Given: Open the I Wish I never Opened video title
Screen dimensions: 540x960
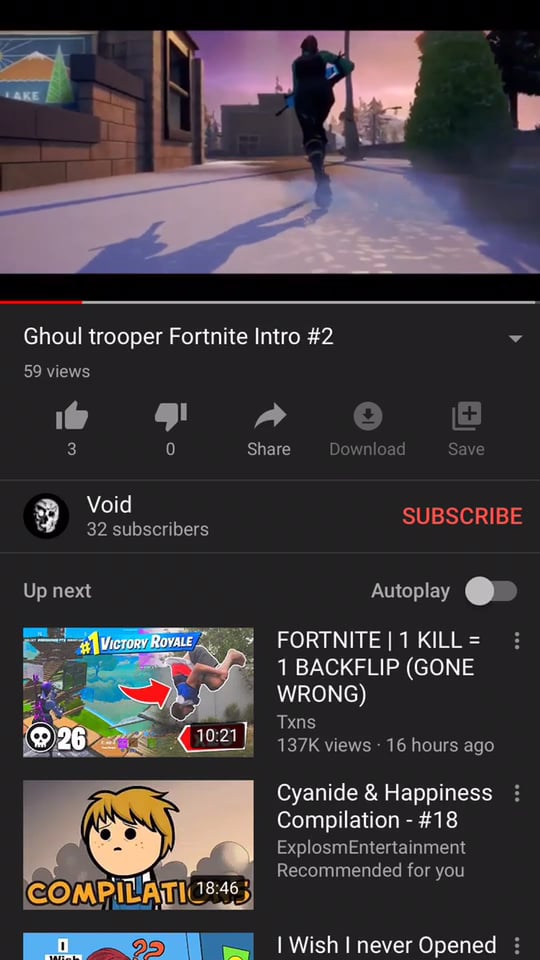Looking at the screenshot, I should (x=386, y=946).
